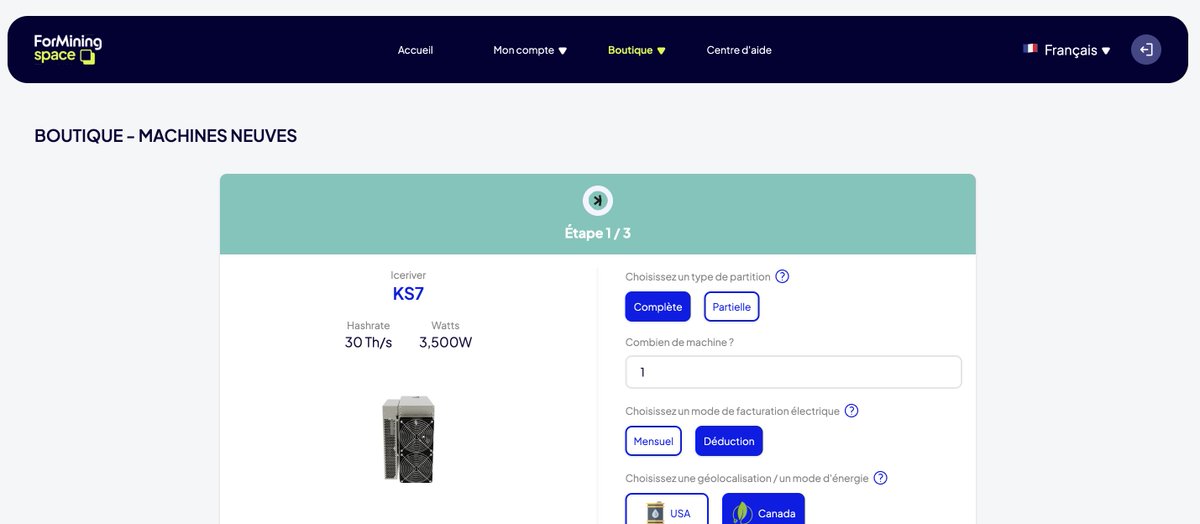The width and height of the screenshot is (1200, 524).
Task: Click the number of machines field
Action: click(x=793, y=372)
